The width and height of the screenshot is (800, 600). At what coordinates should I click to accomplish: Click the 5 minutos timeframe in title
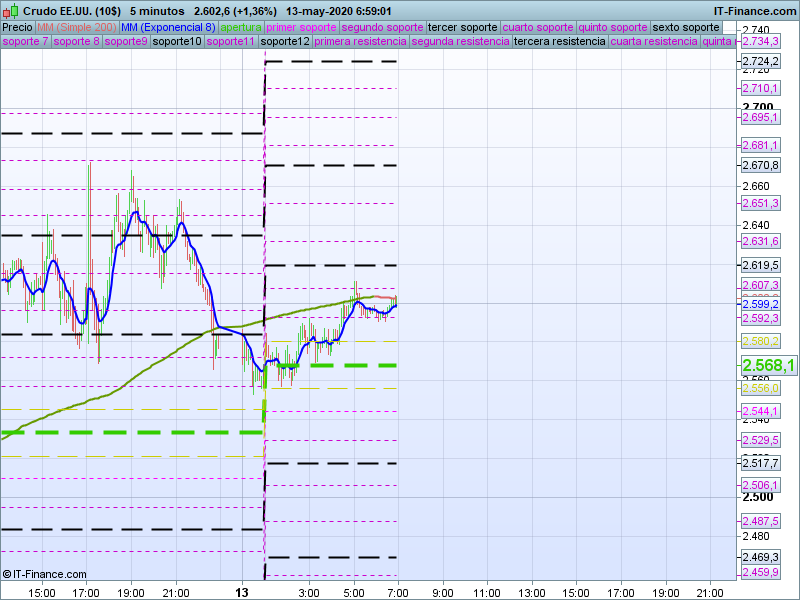157,10
